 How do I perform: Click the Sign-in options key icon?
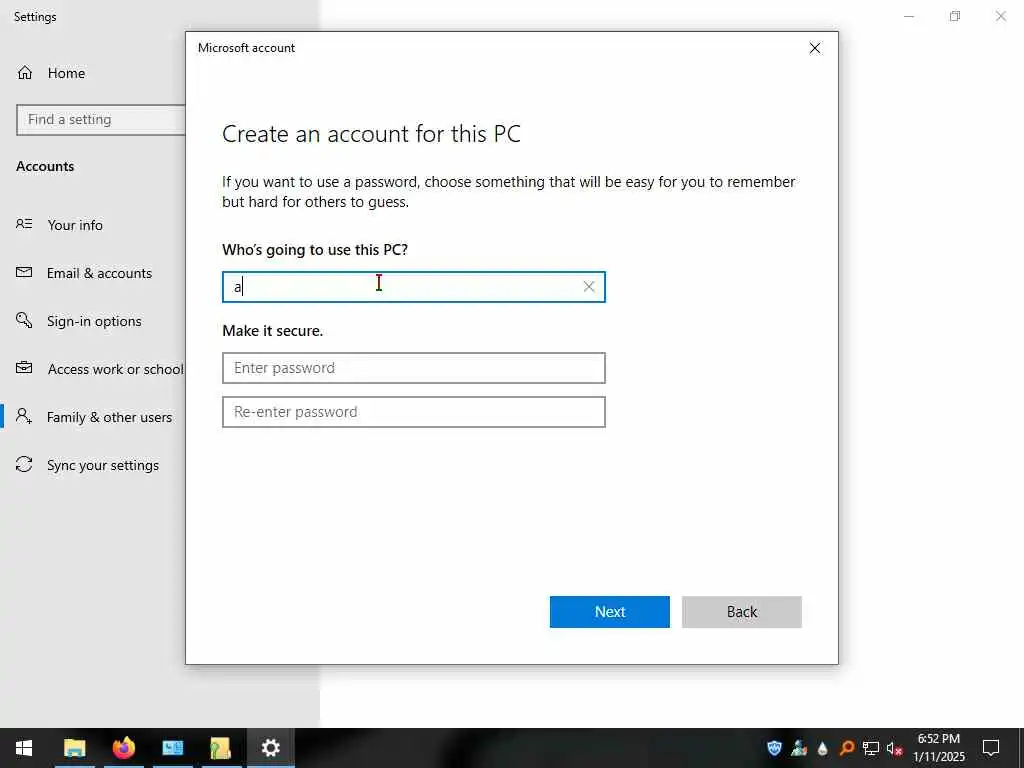(24, 320)
